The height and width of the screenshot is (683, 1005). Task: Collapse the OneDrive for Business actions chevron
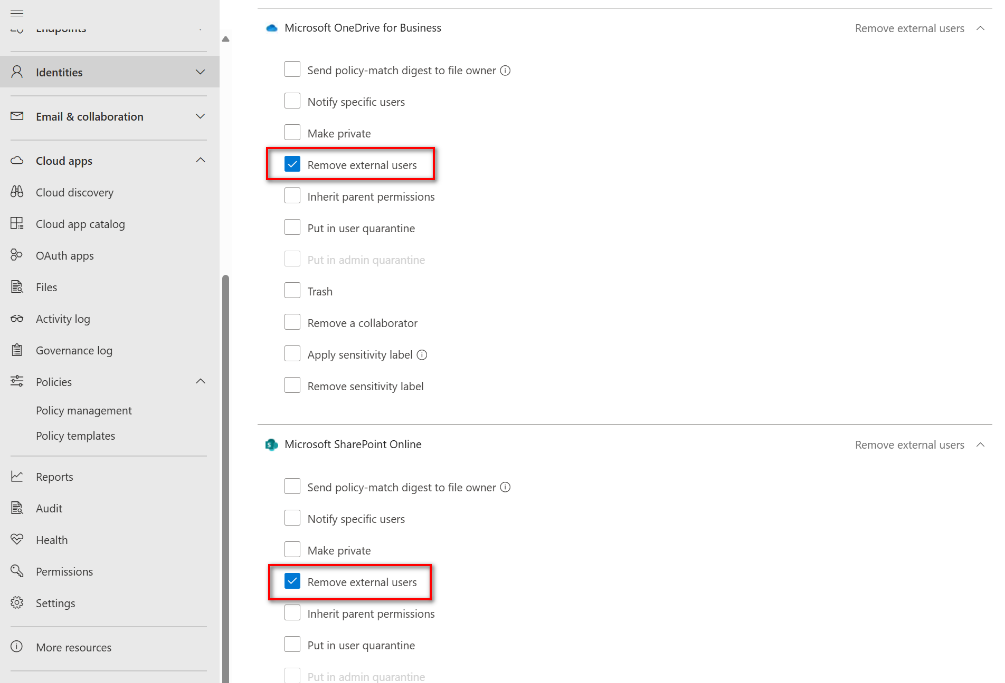[981, 28]
